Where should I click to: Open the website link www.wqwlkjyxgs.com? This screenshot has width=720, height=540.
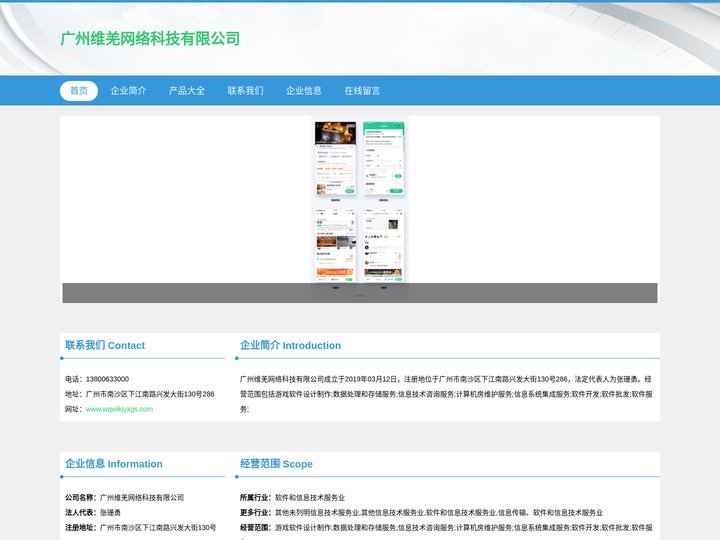[119, 409]
